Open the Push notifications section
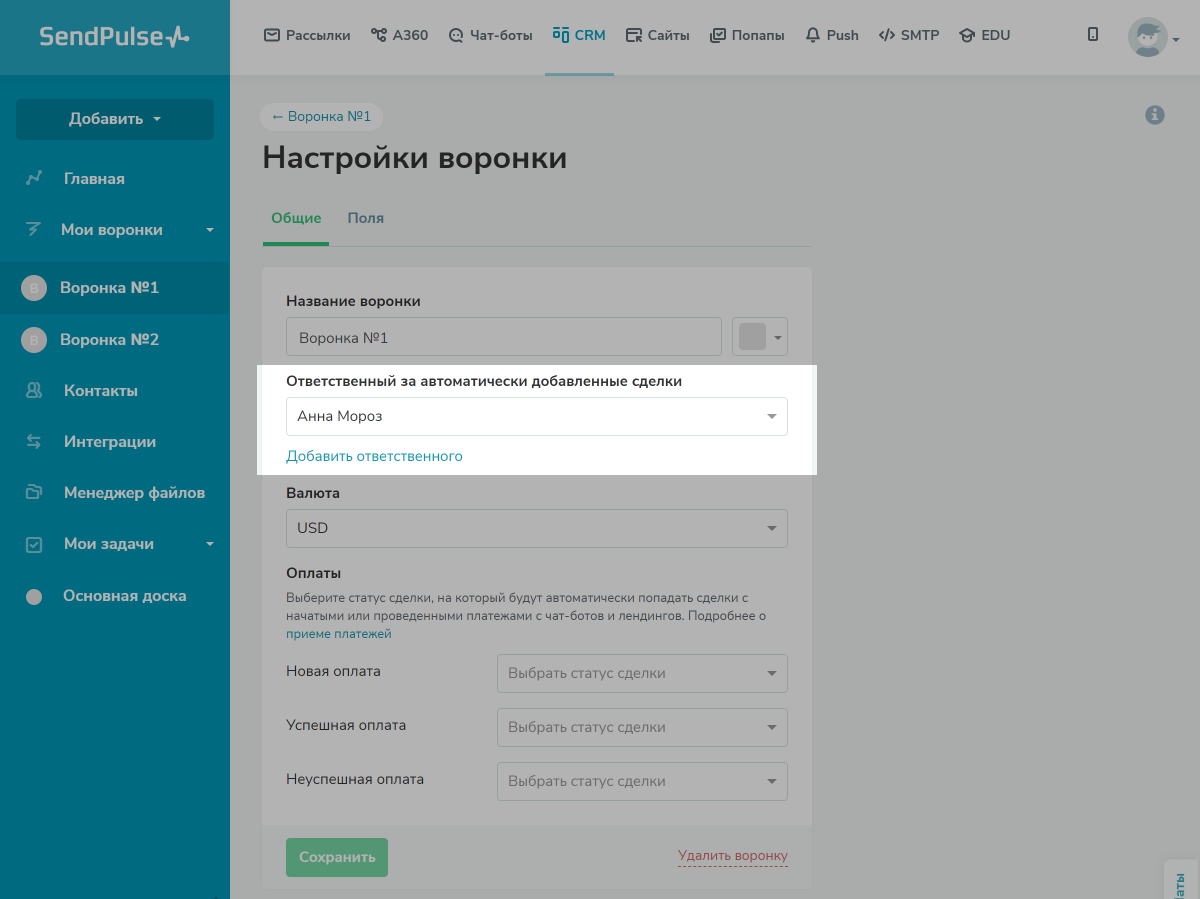Screen dimensions: 1200x899 [x=832, y=35]
